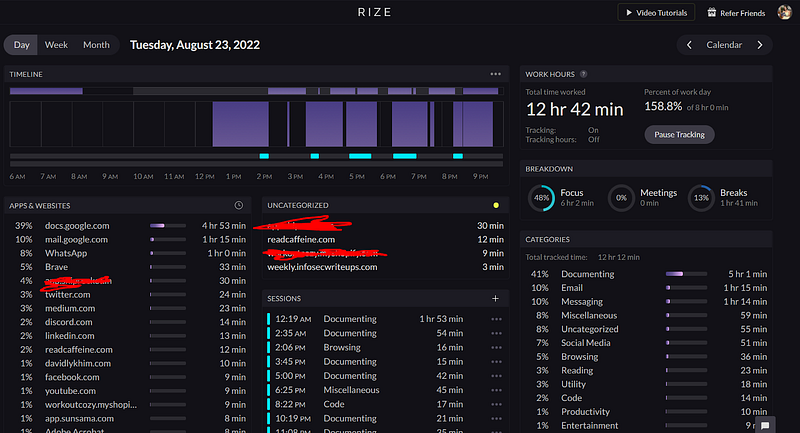Select the Messaging category row
The height and width of the screenshot is (433, 800).
click(x=646, y=301)
